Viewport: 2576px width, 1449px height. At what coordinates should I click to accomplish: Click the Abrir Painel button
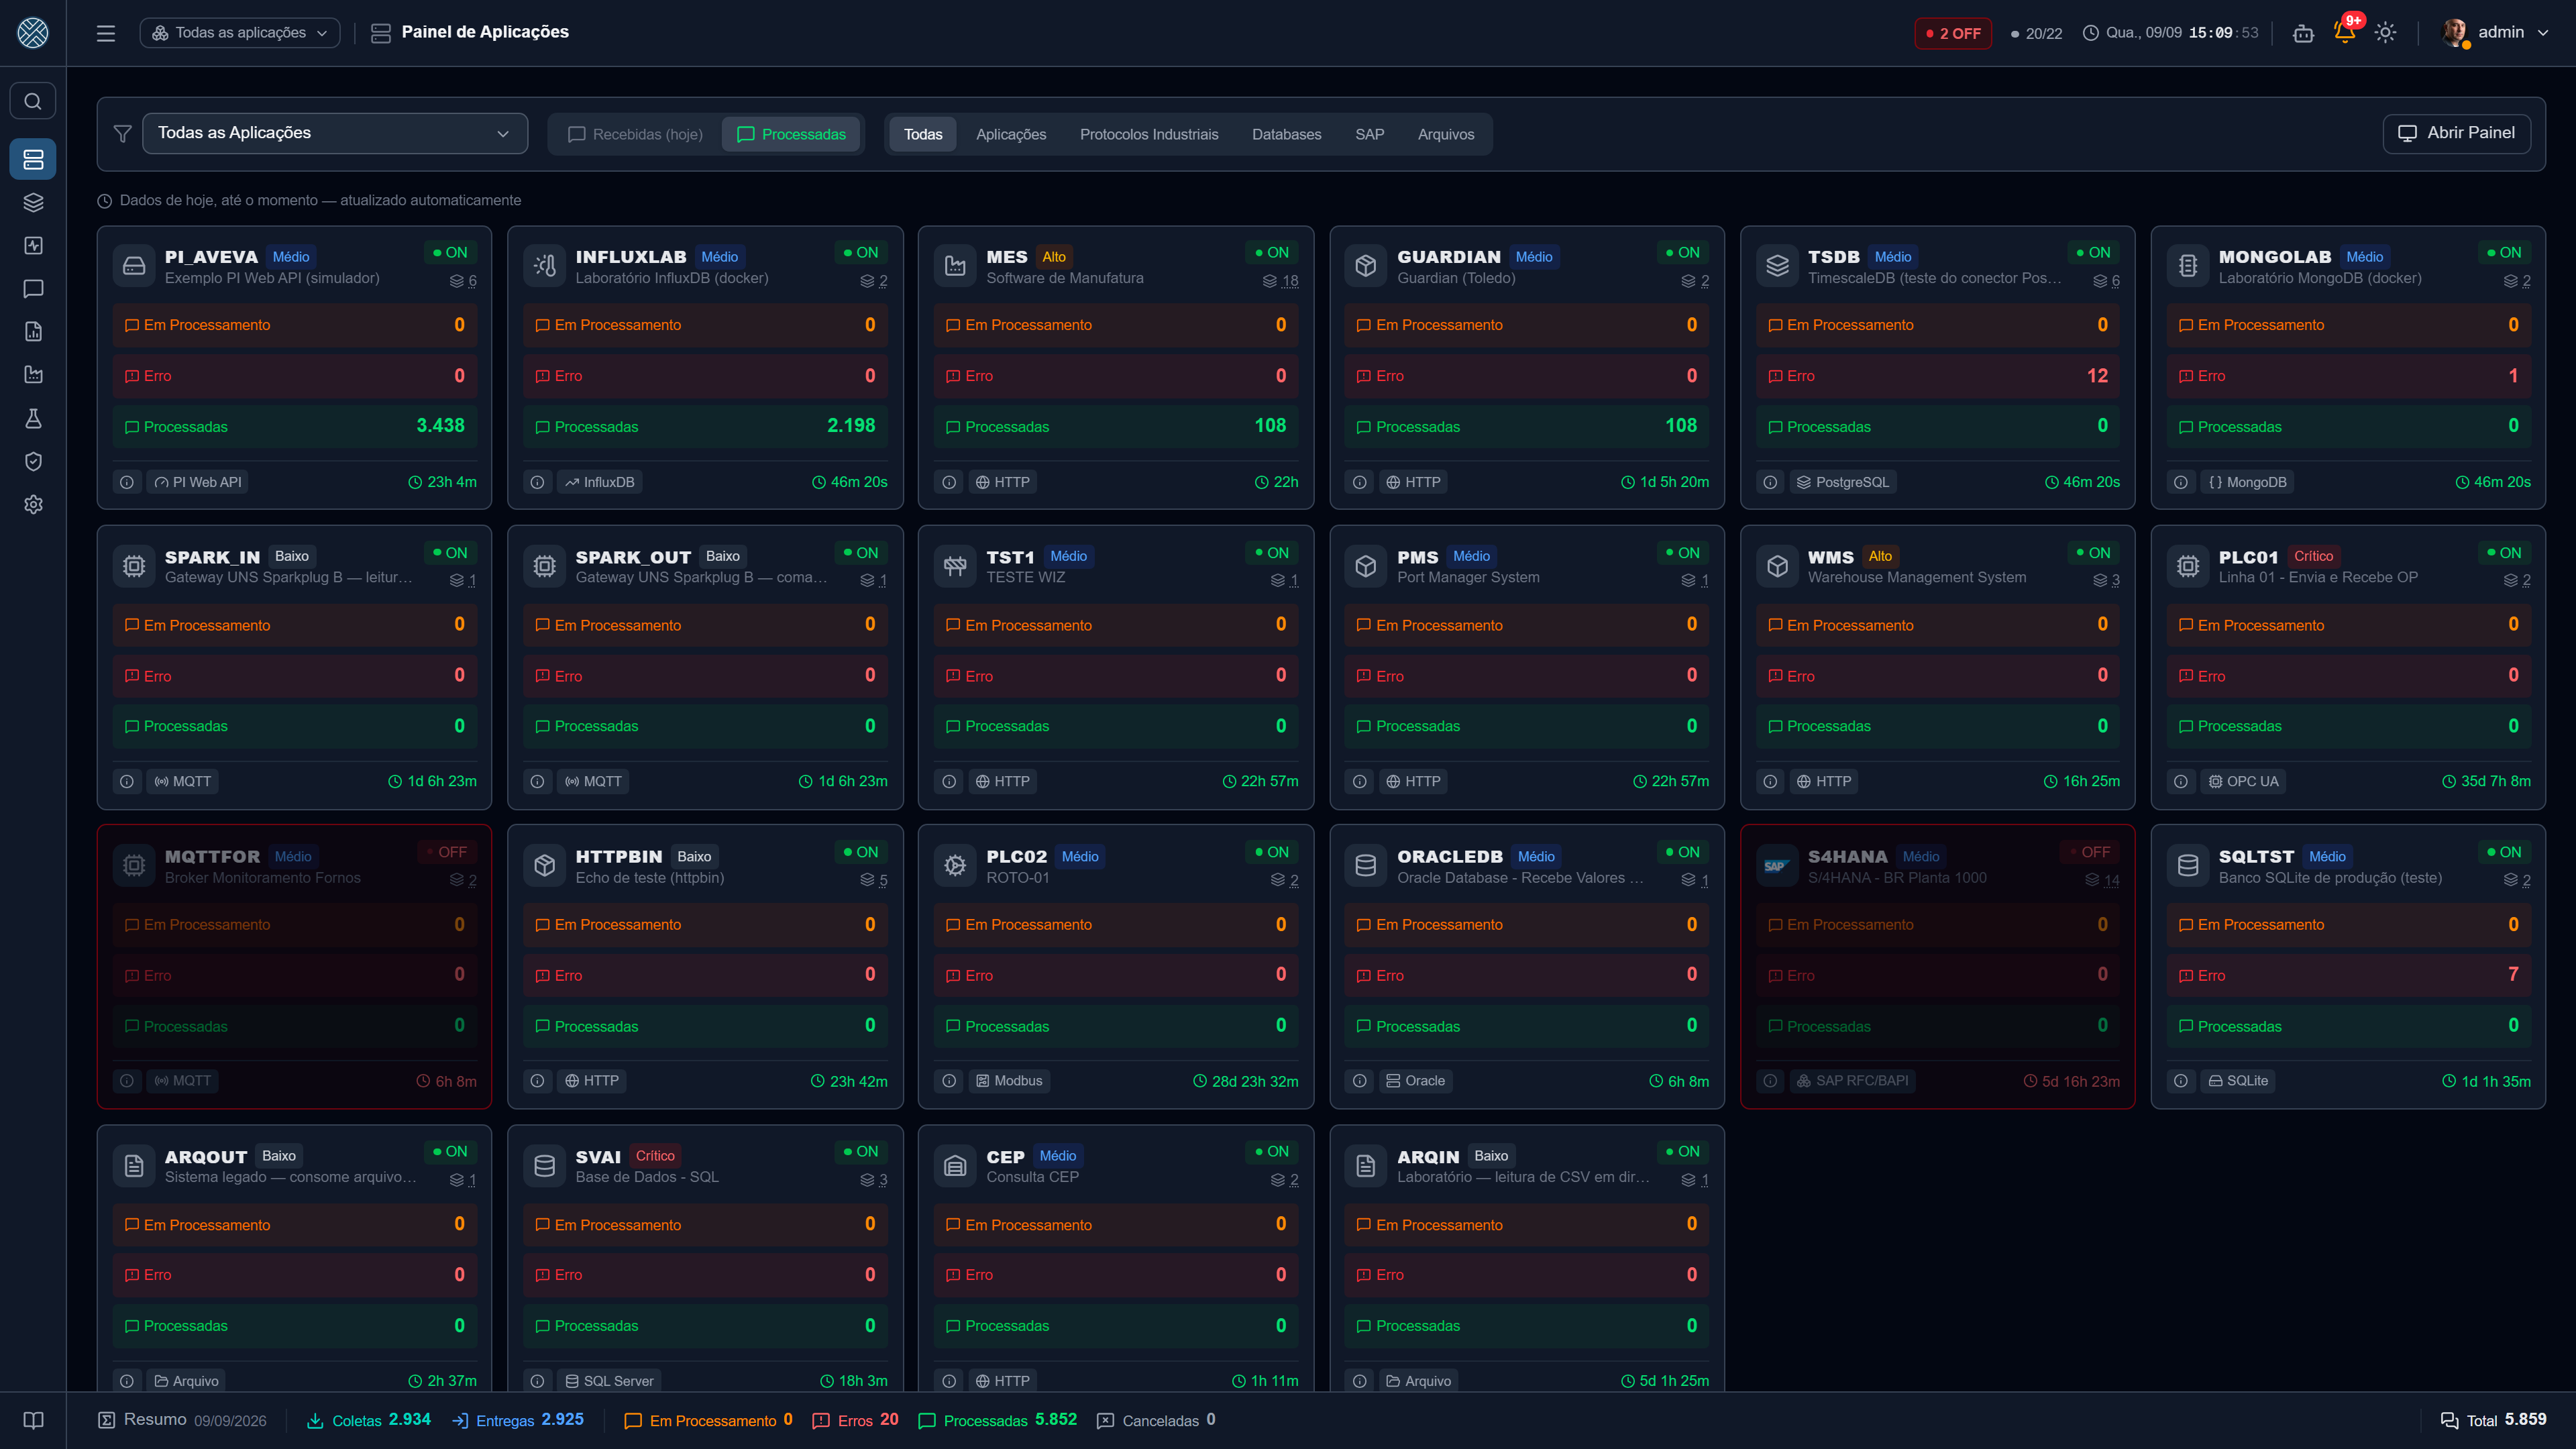[2456, 133]
